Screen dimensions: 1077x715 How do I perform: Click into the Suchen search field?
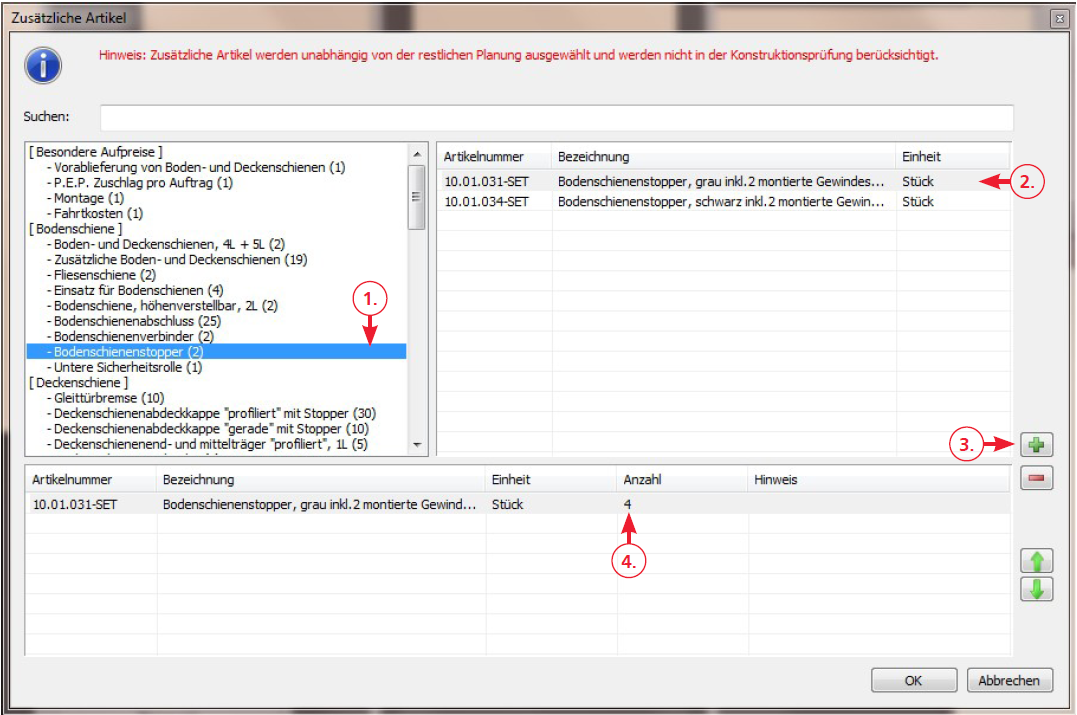[556, 117]
